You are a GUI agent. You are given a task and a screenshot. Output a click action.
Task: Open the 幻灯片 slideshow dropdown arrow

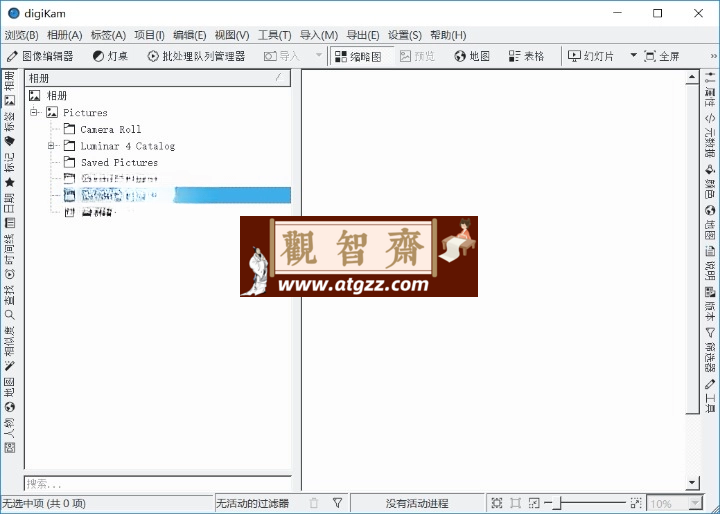point(633,56)
